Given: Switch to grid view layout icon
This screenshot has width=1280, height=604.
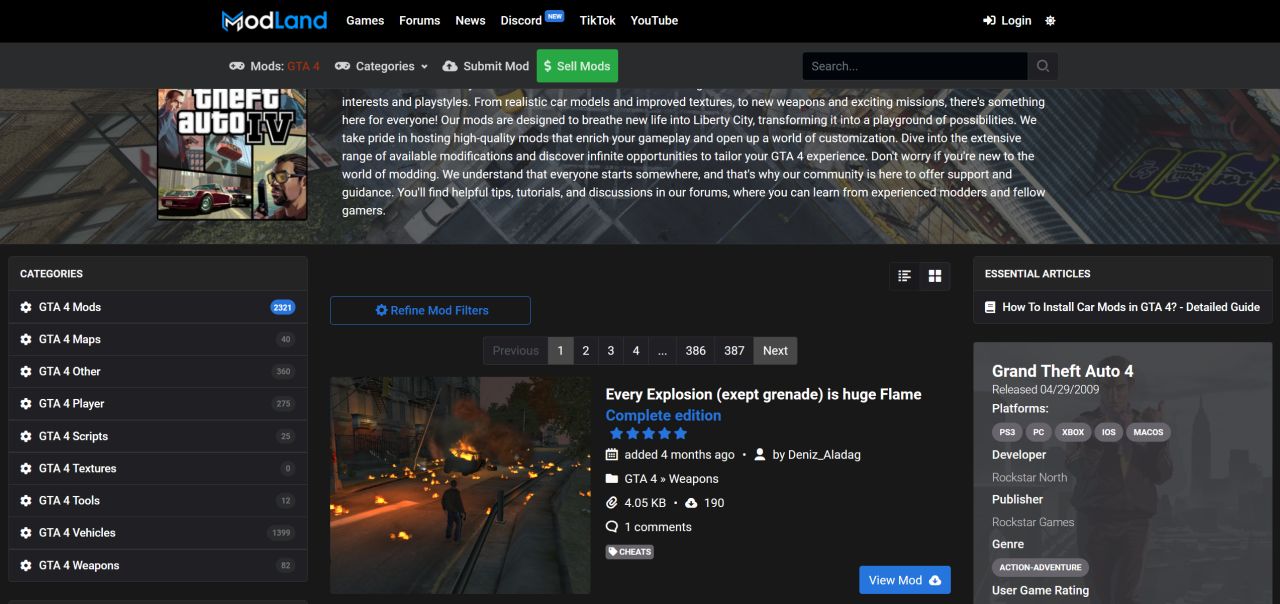Looking at the screenshot, I should point(935,276).
